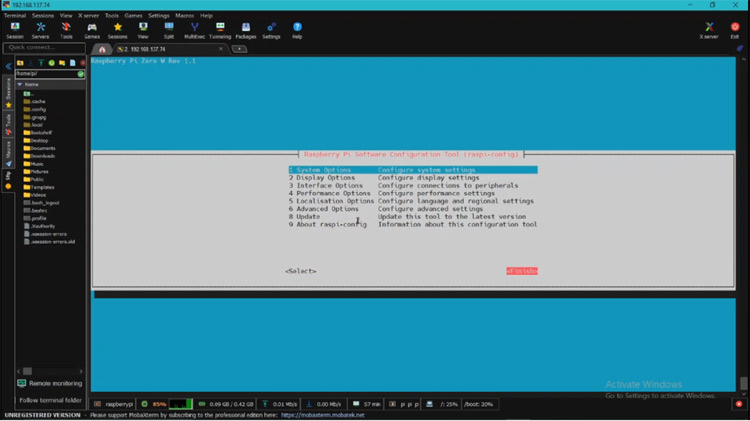Select 5 Localisation Options entry
Image resolution: width=750 pixels, height=421 pixels.
(x=413, y=201)
